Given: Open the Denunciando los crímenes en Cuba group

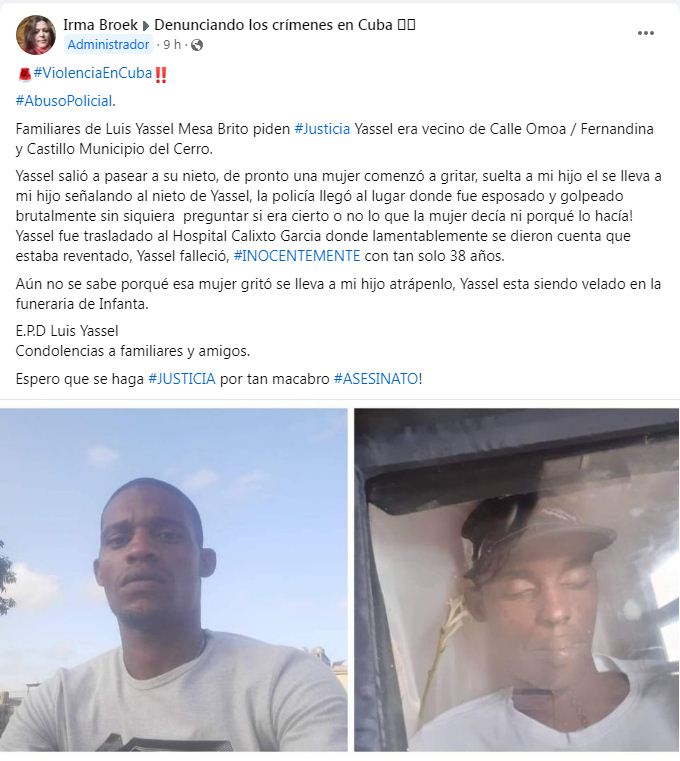Looking at the screenshot, I should tap(273, 25).
